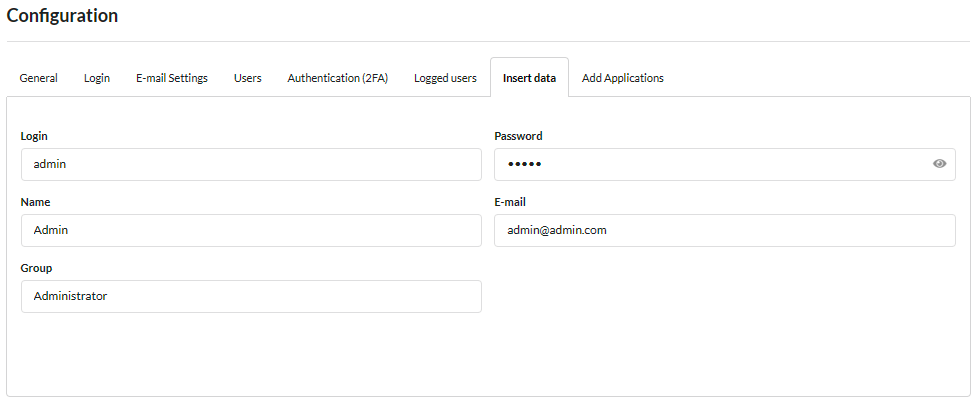The width and height of the screenshot is (980, 403).
Task: Click the Name field containing Admin
Action: [x=250, y=230]
